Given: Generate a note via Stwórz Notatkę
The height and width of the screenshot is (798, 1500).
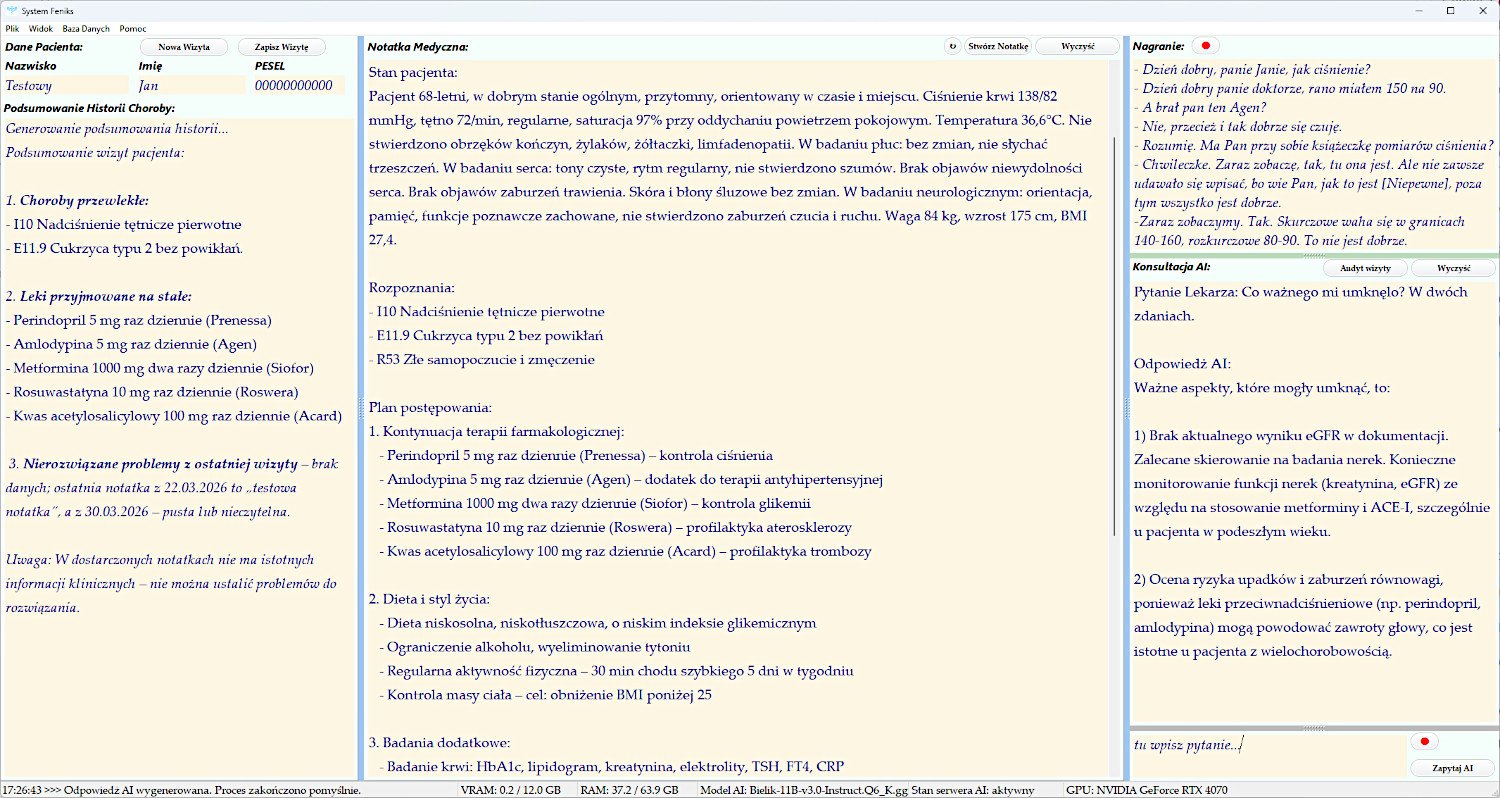Looking at the screenshot, I should [x=998, y=45].
